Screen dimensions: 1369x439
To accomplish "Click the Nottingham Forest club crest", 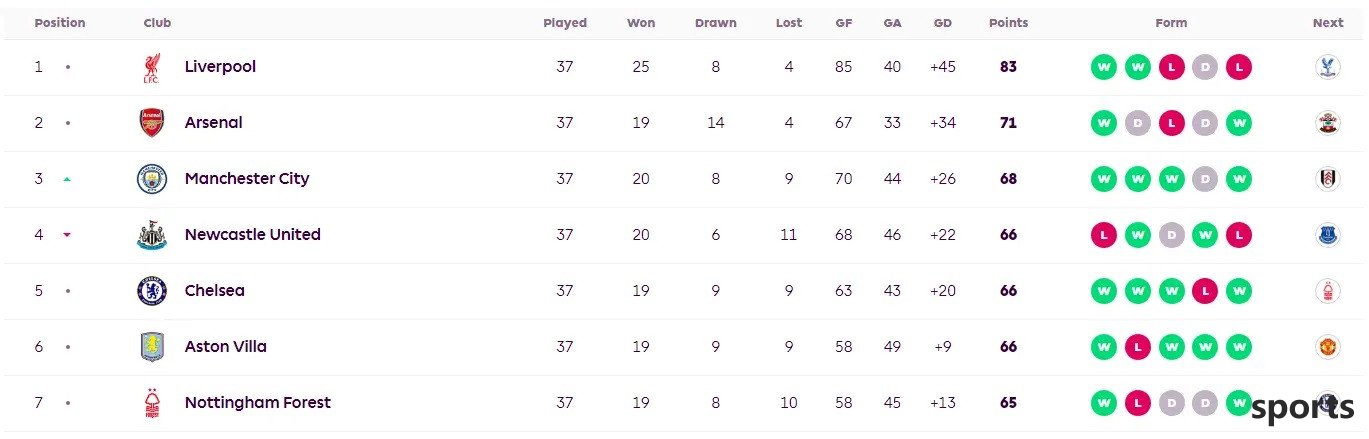I will coord(152,403).
